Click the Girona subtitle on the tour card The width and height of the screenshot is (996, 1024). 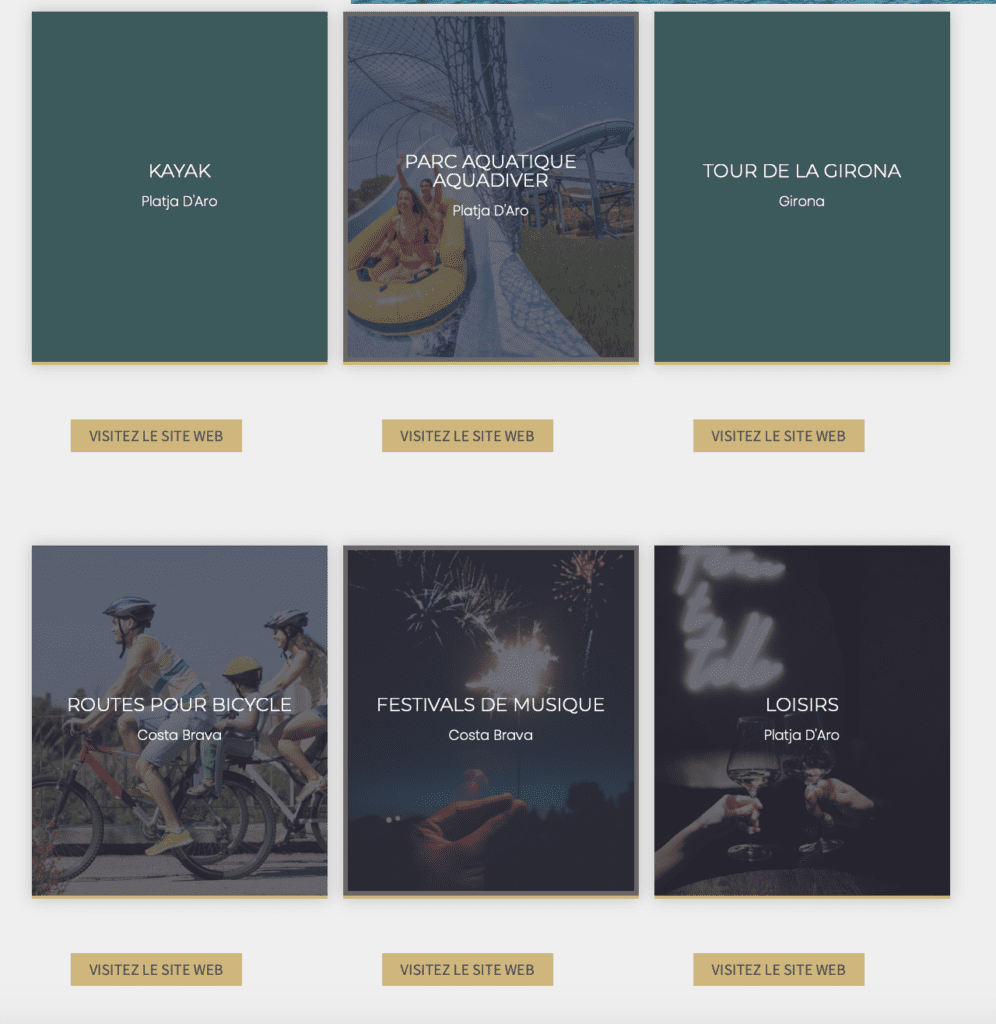click(801, 201)
